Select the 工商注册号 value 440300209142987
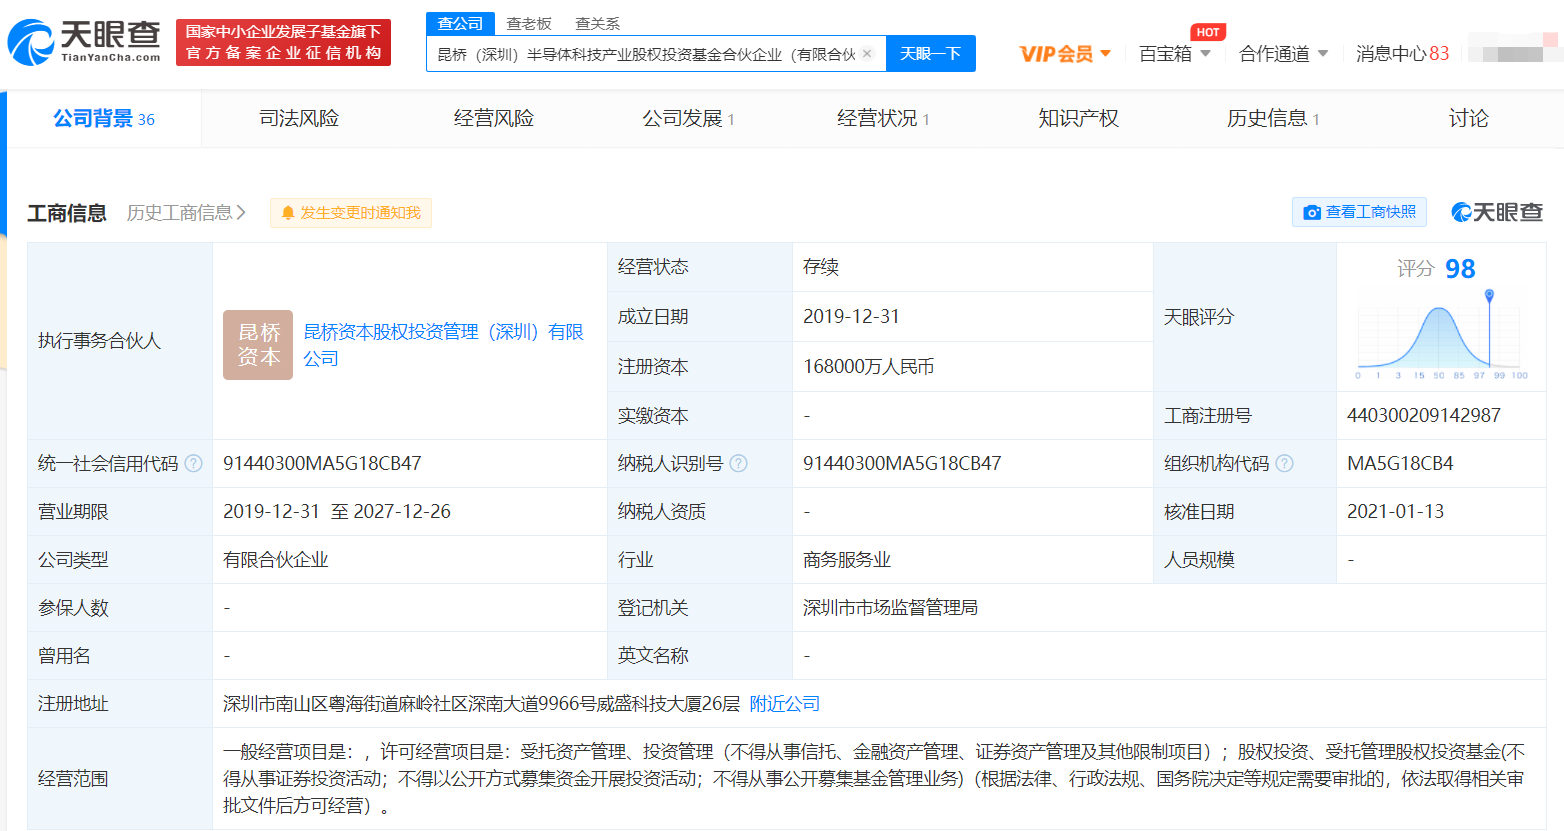This screenshot has width=1564, height=831. (1424, 416)
